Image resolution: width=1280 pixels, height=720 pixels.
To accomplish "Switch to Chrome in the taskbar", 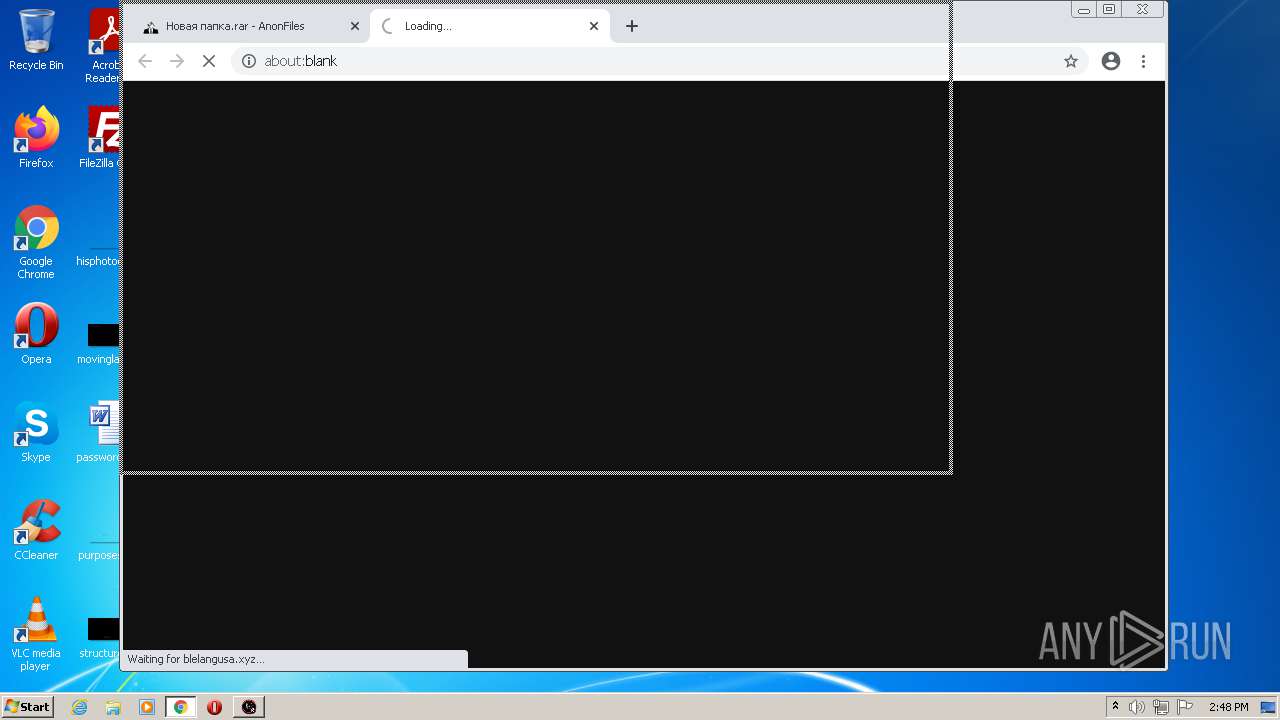I will pyautogui.click(x=181, y=707).
